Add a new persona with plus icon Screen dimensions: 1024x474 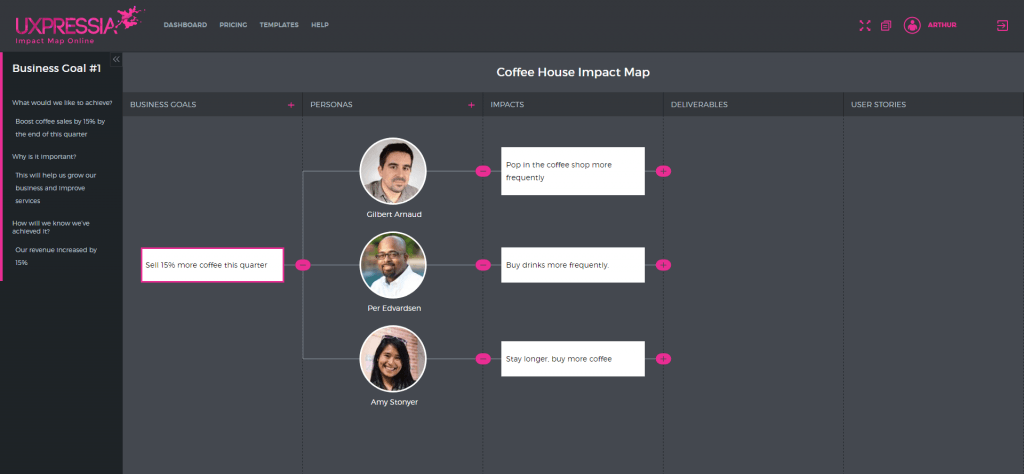(x=471, y=105)
